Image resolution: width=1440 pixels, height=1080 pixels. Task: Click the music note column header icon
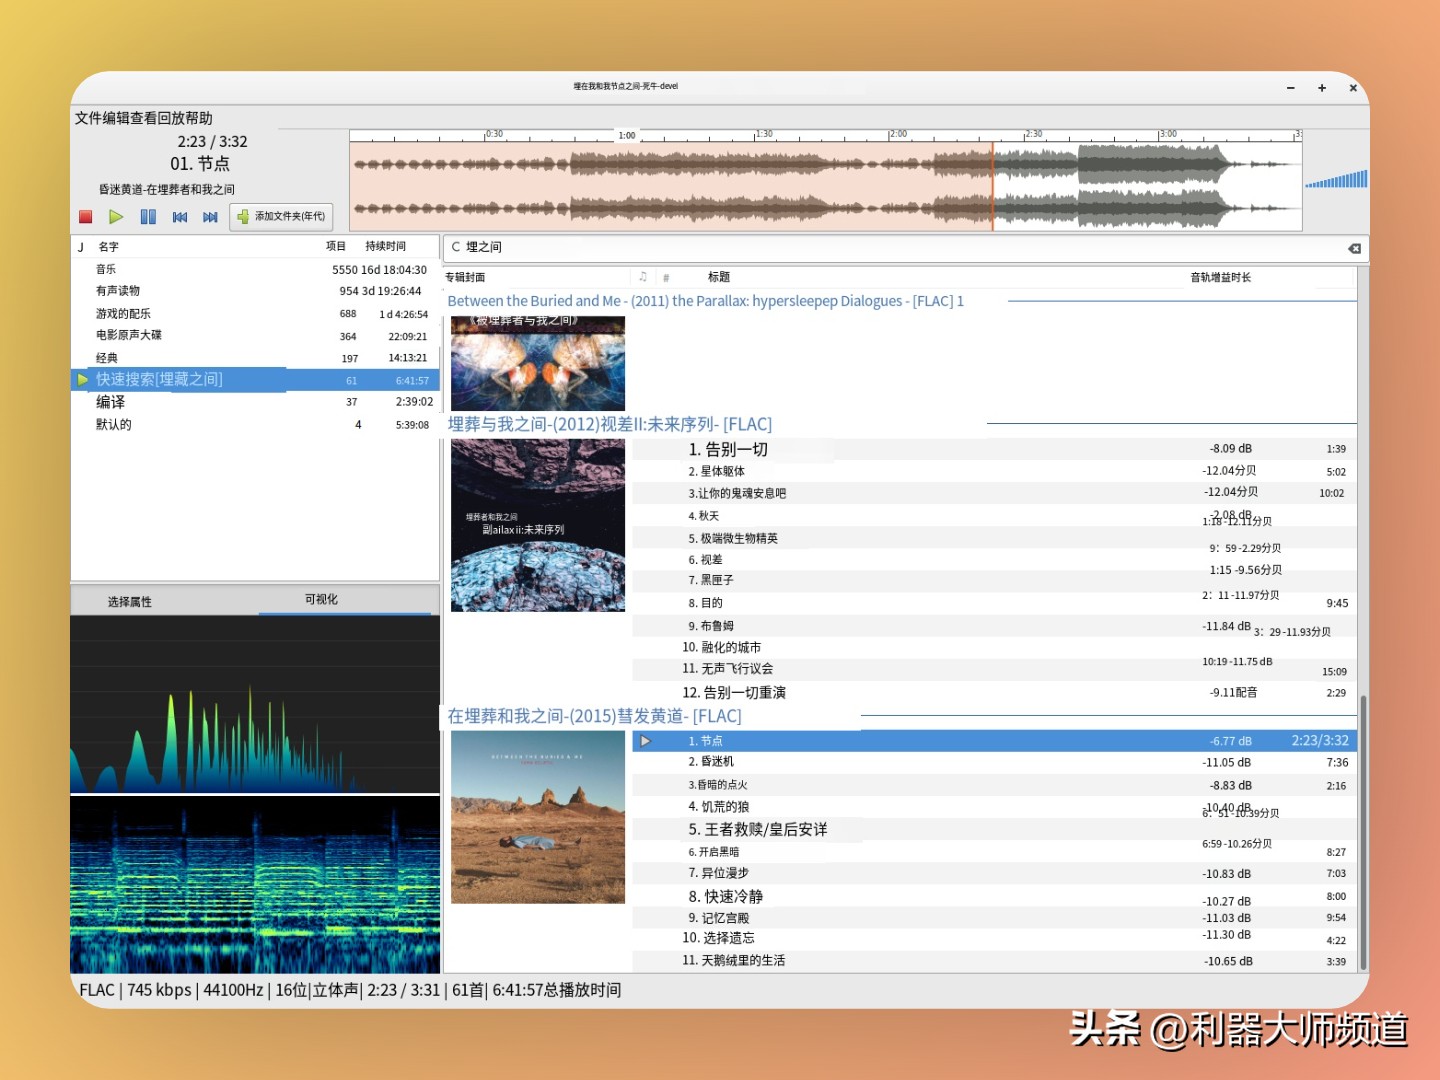[643, 277]
